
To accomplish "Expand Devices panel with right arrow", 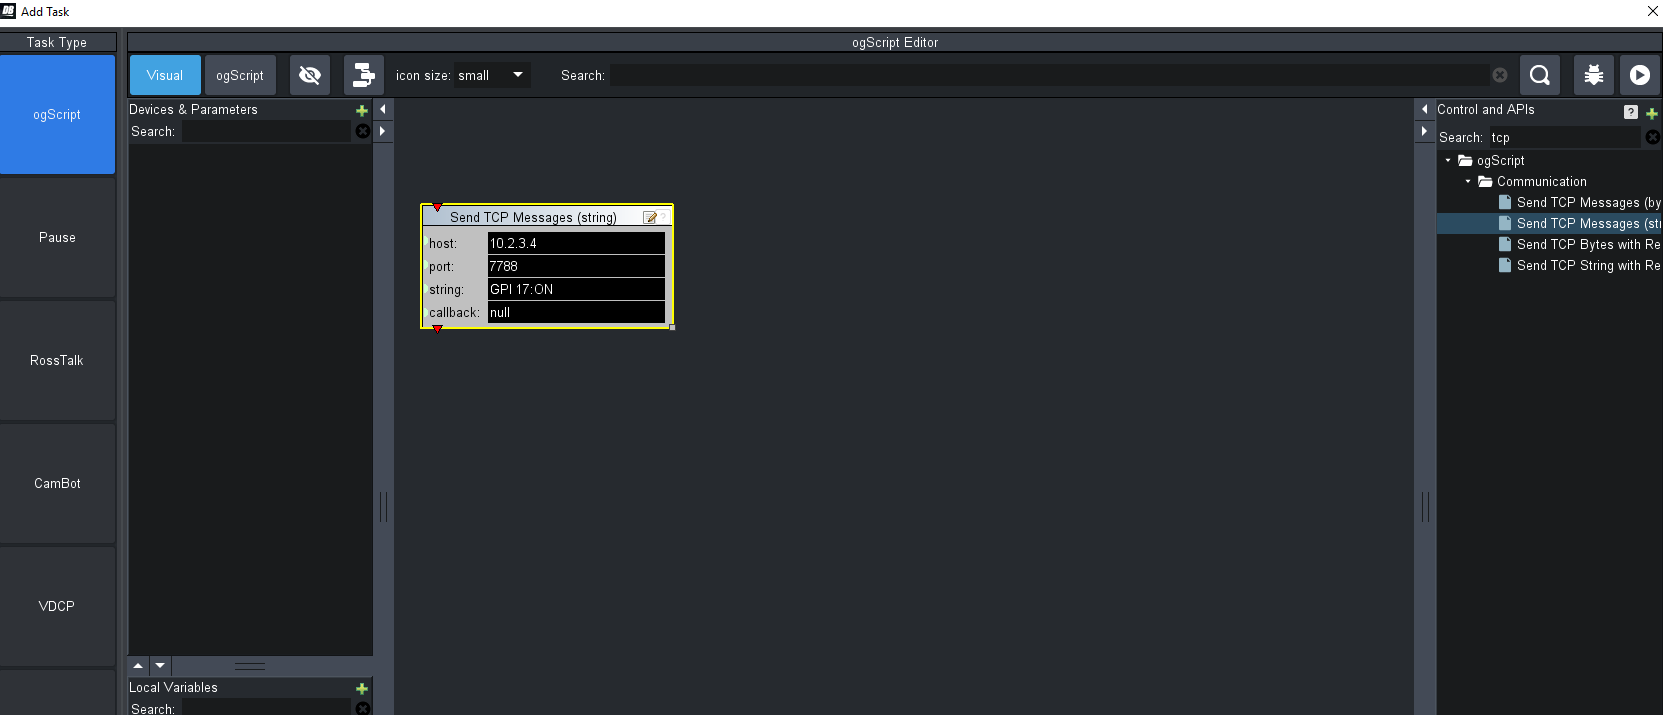I will (383, 131).
